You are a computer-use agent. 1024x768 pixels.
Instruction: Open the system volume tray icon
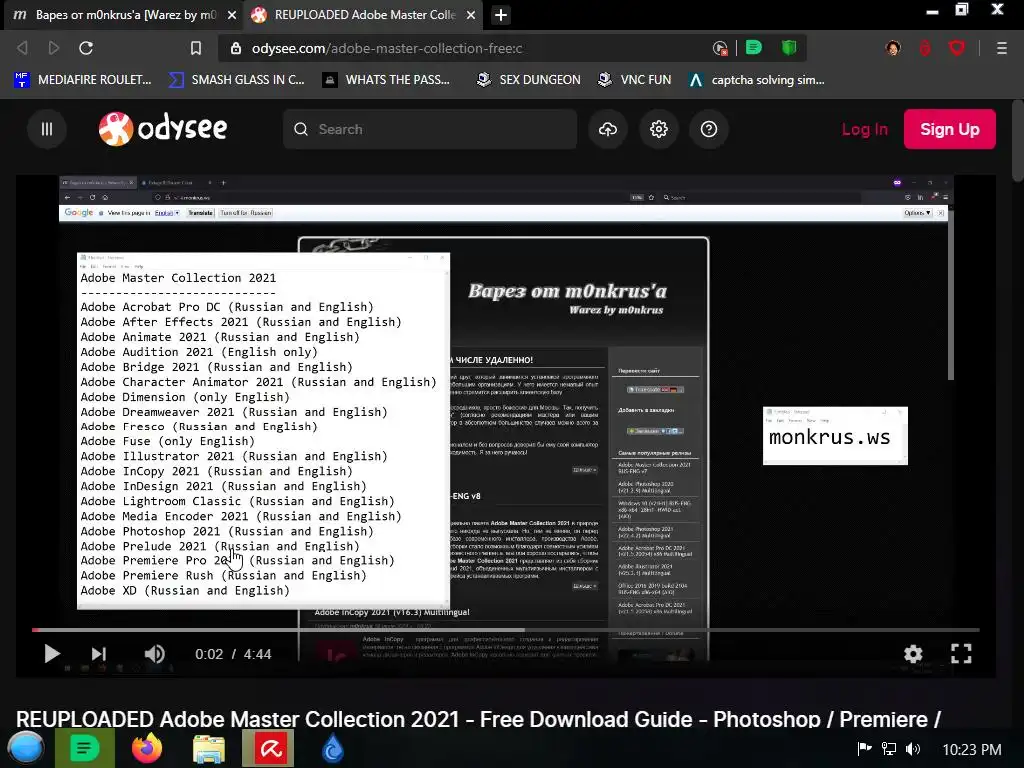(913, 749)
